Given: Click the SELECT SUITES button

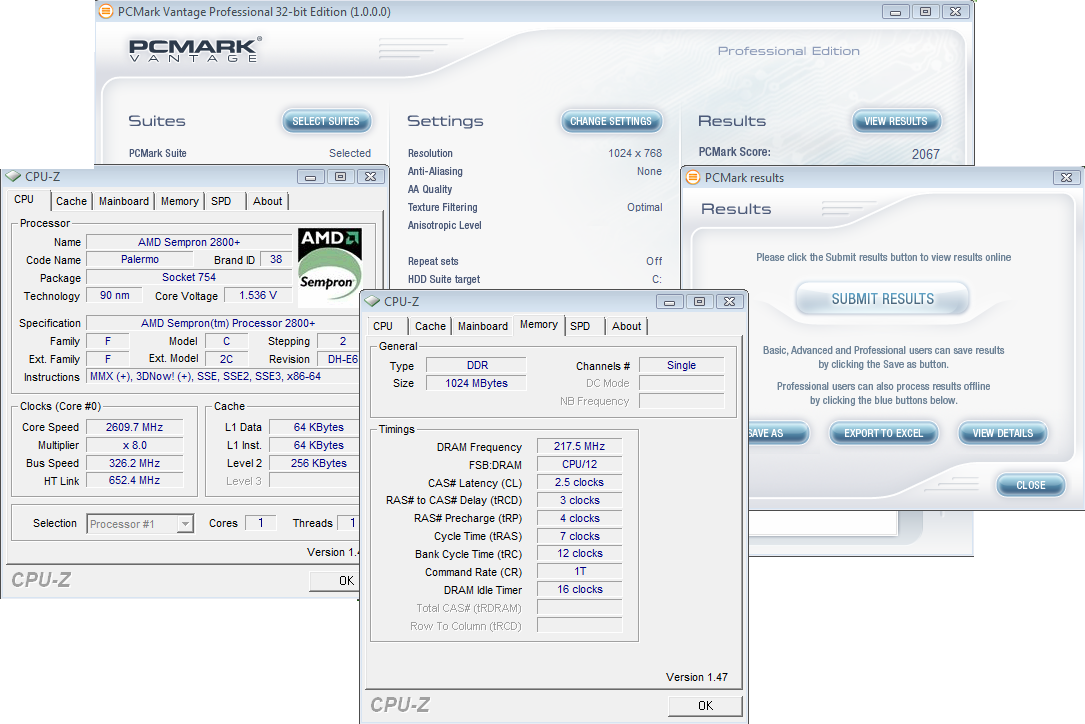Looking at the screenshot, I should click(326, 121).
